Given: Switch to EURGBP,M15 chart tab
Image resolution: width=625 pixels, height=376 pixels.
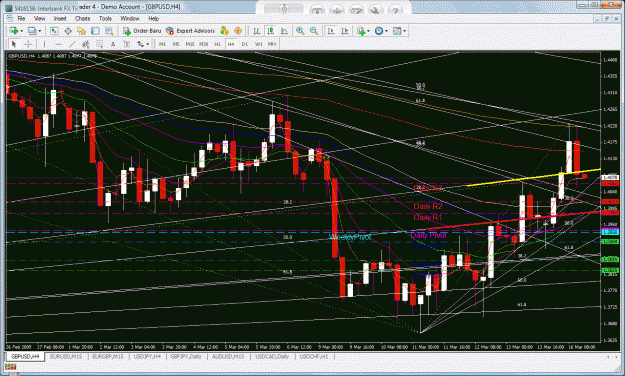Looking at the screenshot, I should click(x=108, y=356).
